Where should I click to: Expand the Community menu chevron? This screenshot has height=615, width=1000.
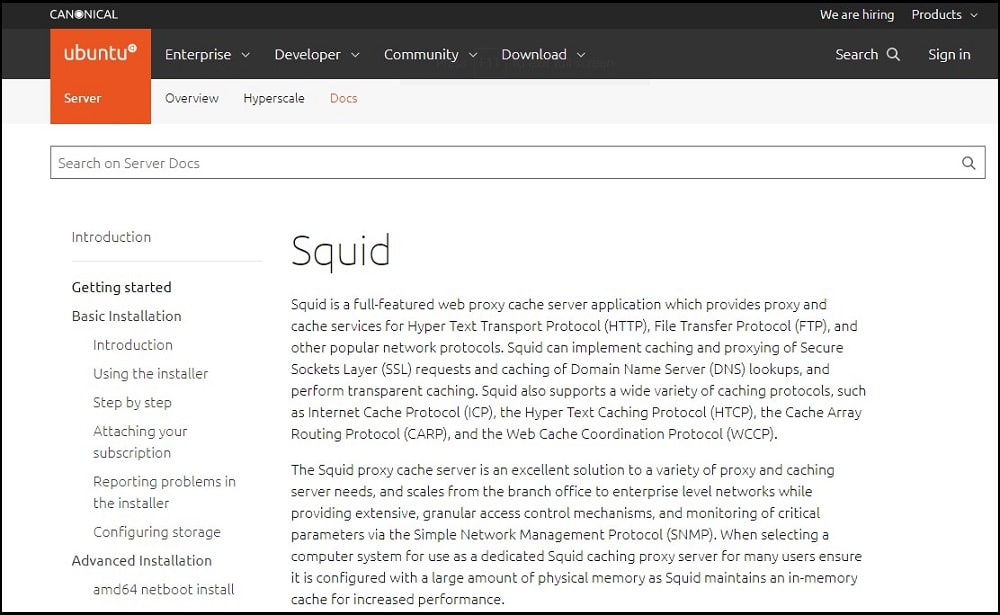(473, 56)
